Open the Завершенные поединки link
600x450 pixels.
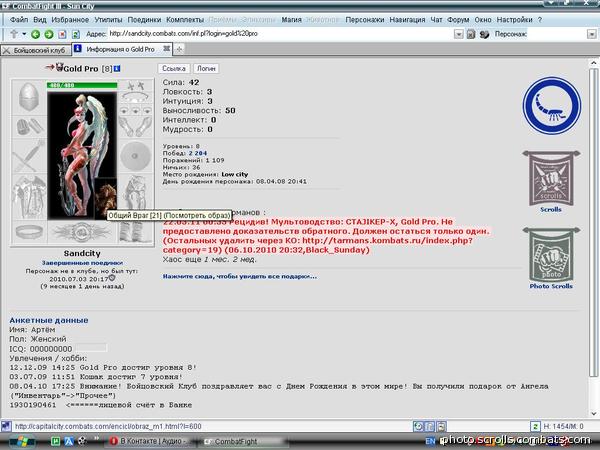[x=82, y=263]
